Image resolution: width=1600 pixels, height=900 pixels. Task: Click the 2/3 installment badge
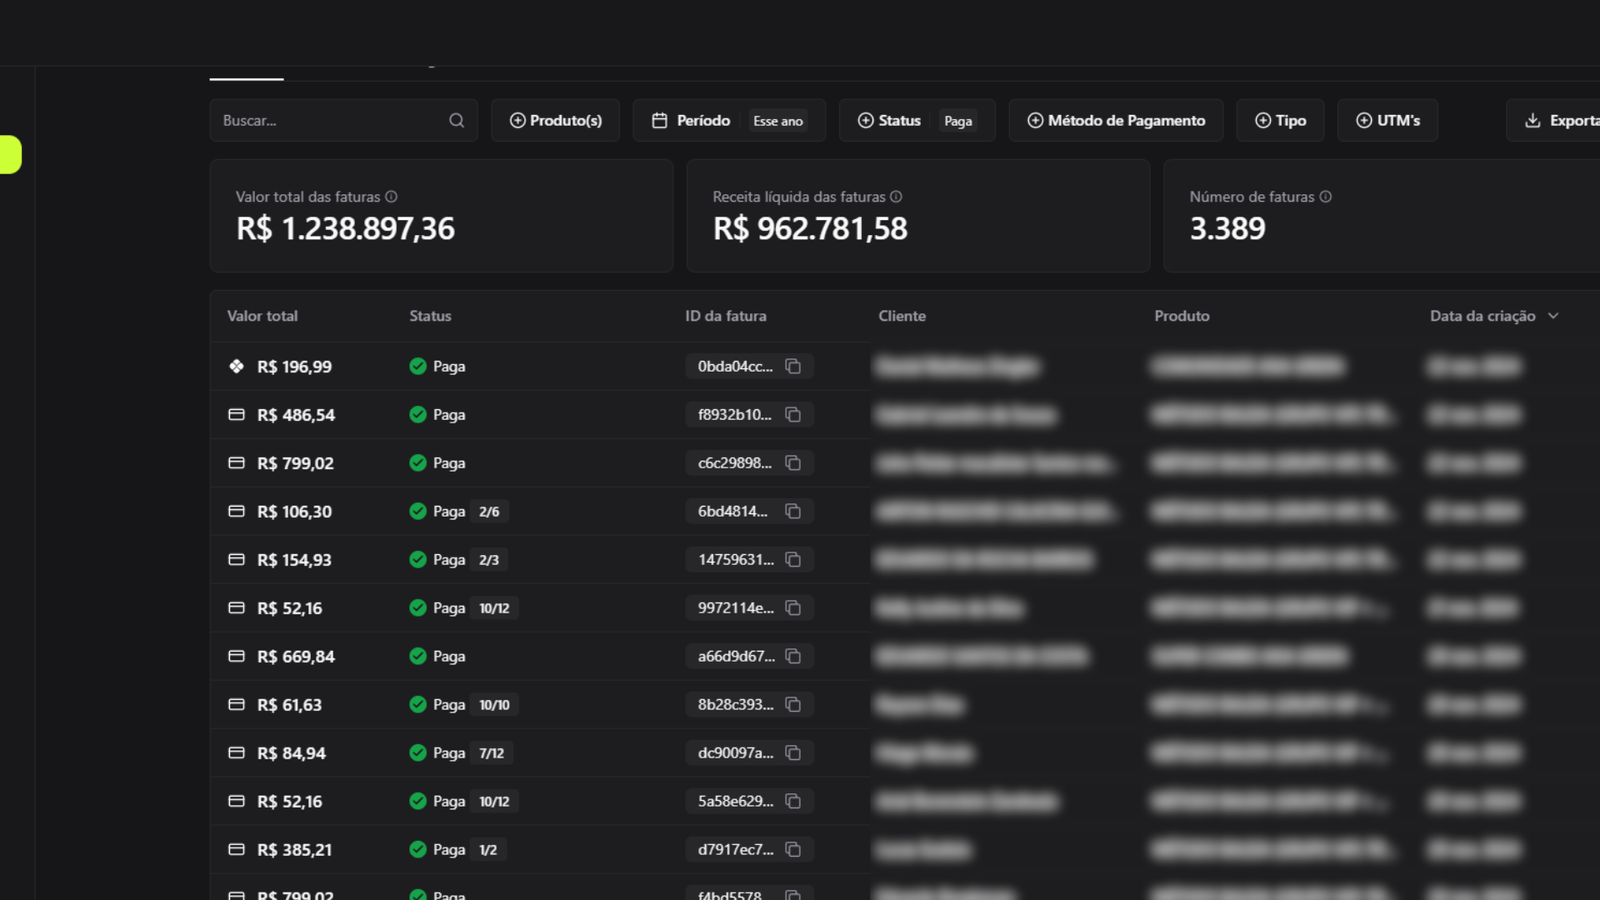489,560
